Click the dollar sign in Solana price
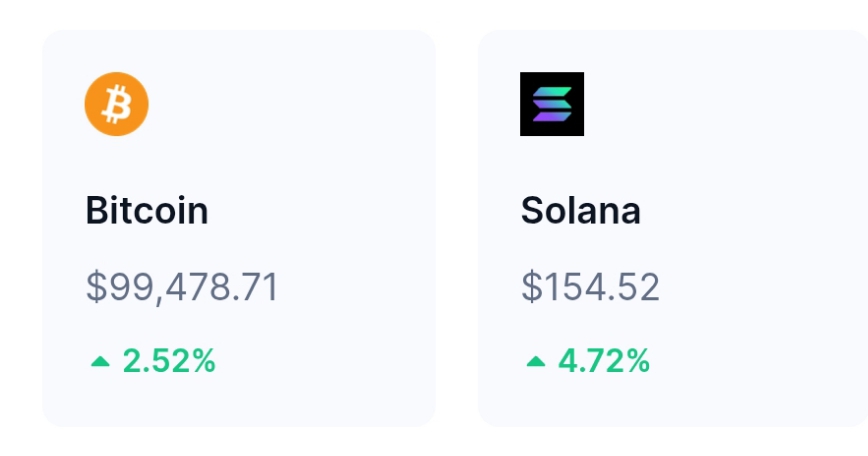 pos(532,287)
